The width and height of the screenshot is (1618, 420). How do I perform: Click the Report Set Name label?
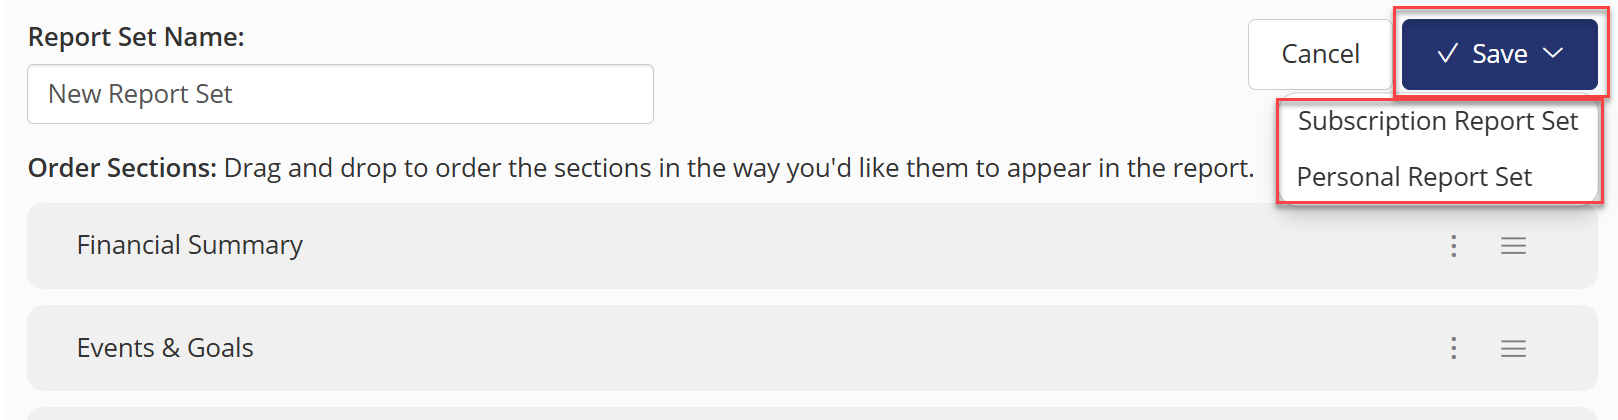click(136, 37)
